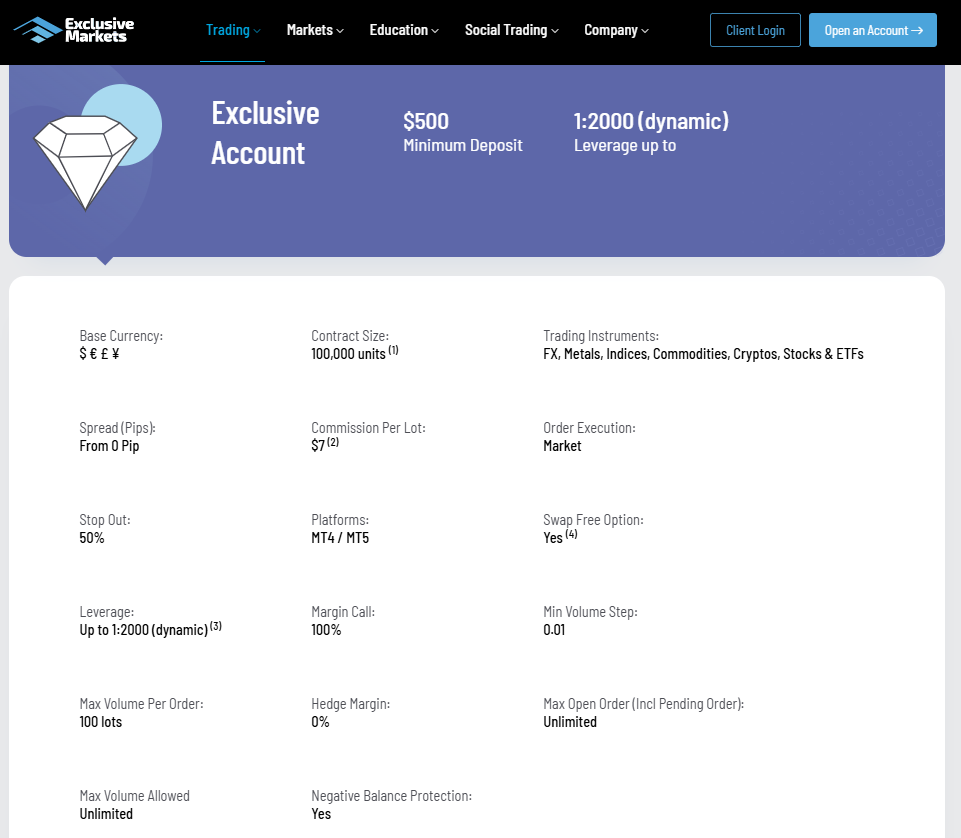Click the Unlimited Max Open Order value
961x838 pixels.
point(570,722)
